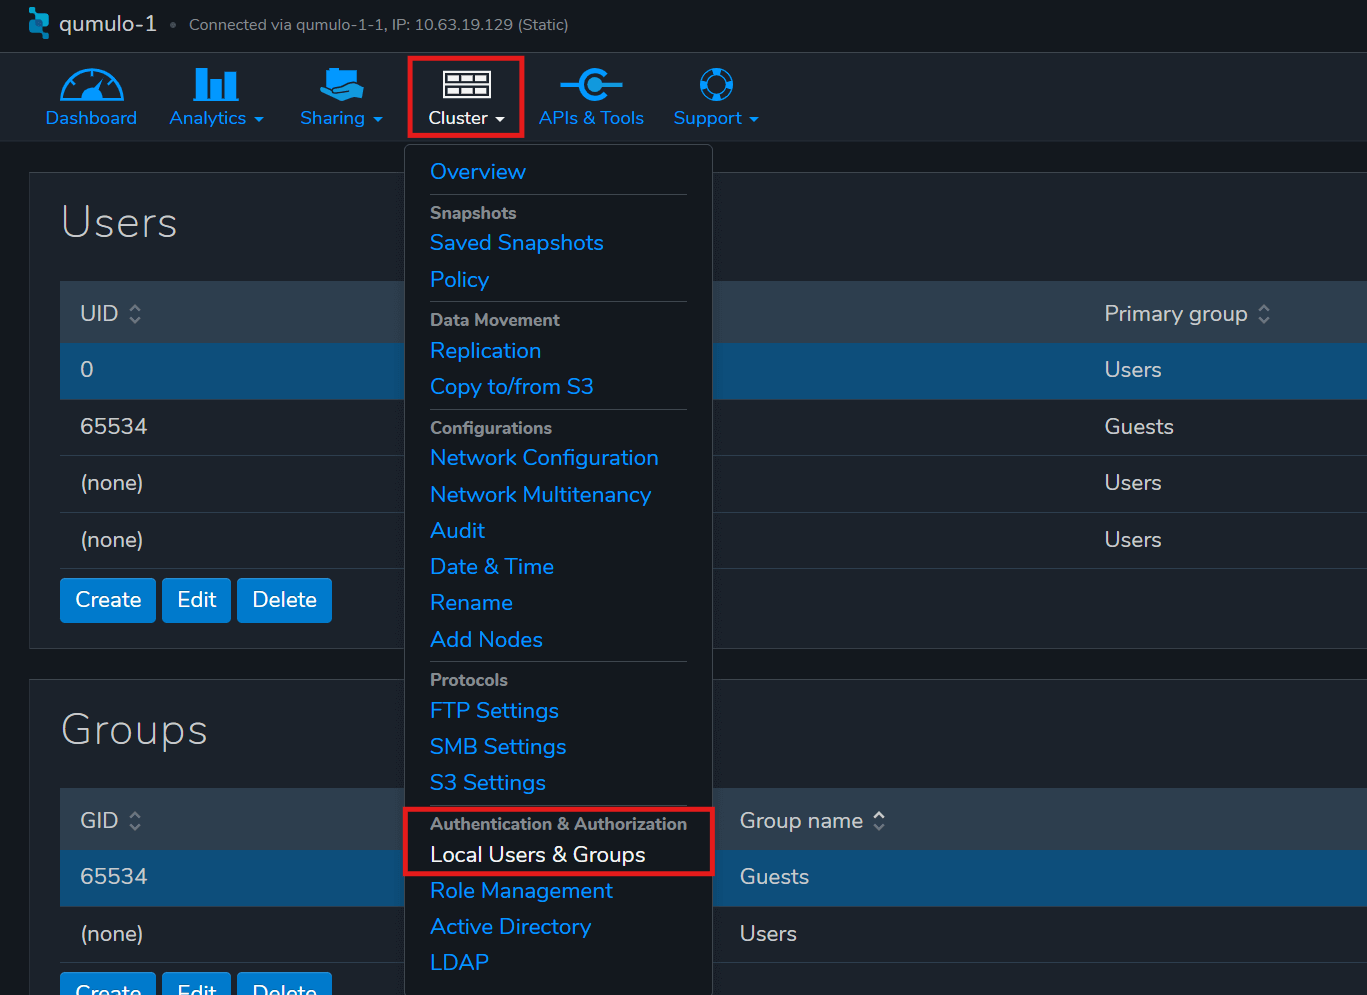Screen dimensions: 1367x995
Task: Sort users by UID column arrows
Action: [135, 314]
